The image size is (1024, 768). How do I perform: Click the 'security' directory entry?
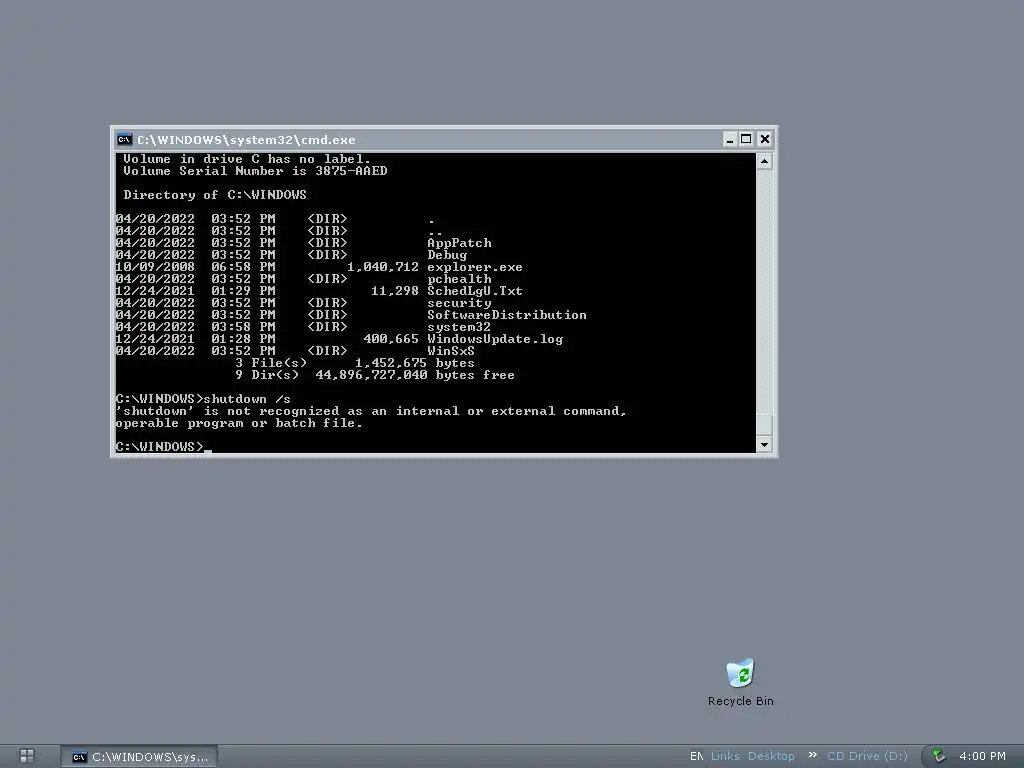click(459, 303)
